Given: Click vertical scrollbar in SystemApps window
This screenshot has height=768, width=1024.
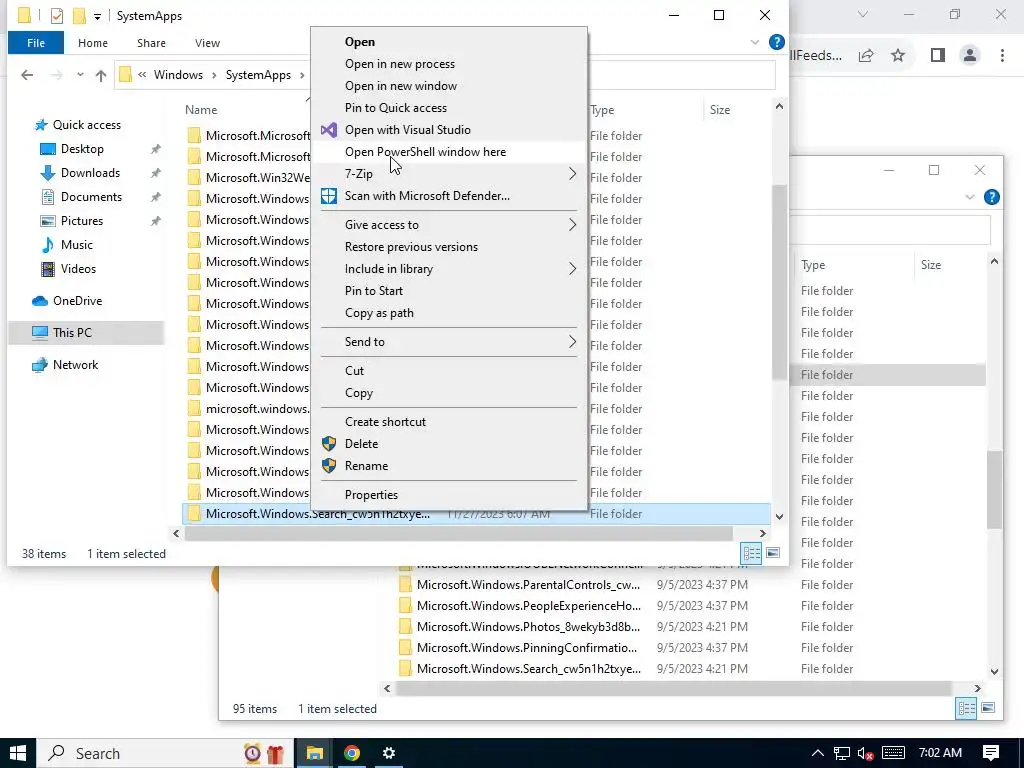Looking at the screenshot, I should click(x=779, y=281).
